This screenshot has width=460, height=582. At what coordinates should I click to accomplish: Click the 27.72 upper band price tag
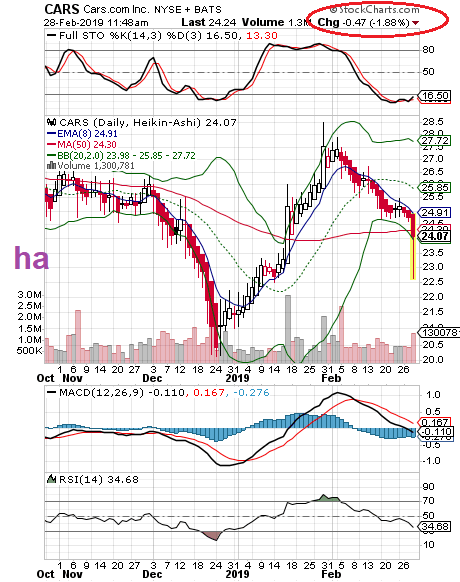(x=435, y=141)
